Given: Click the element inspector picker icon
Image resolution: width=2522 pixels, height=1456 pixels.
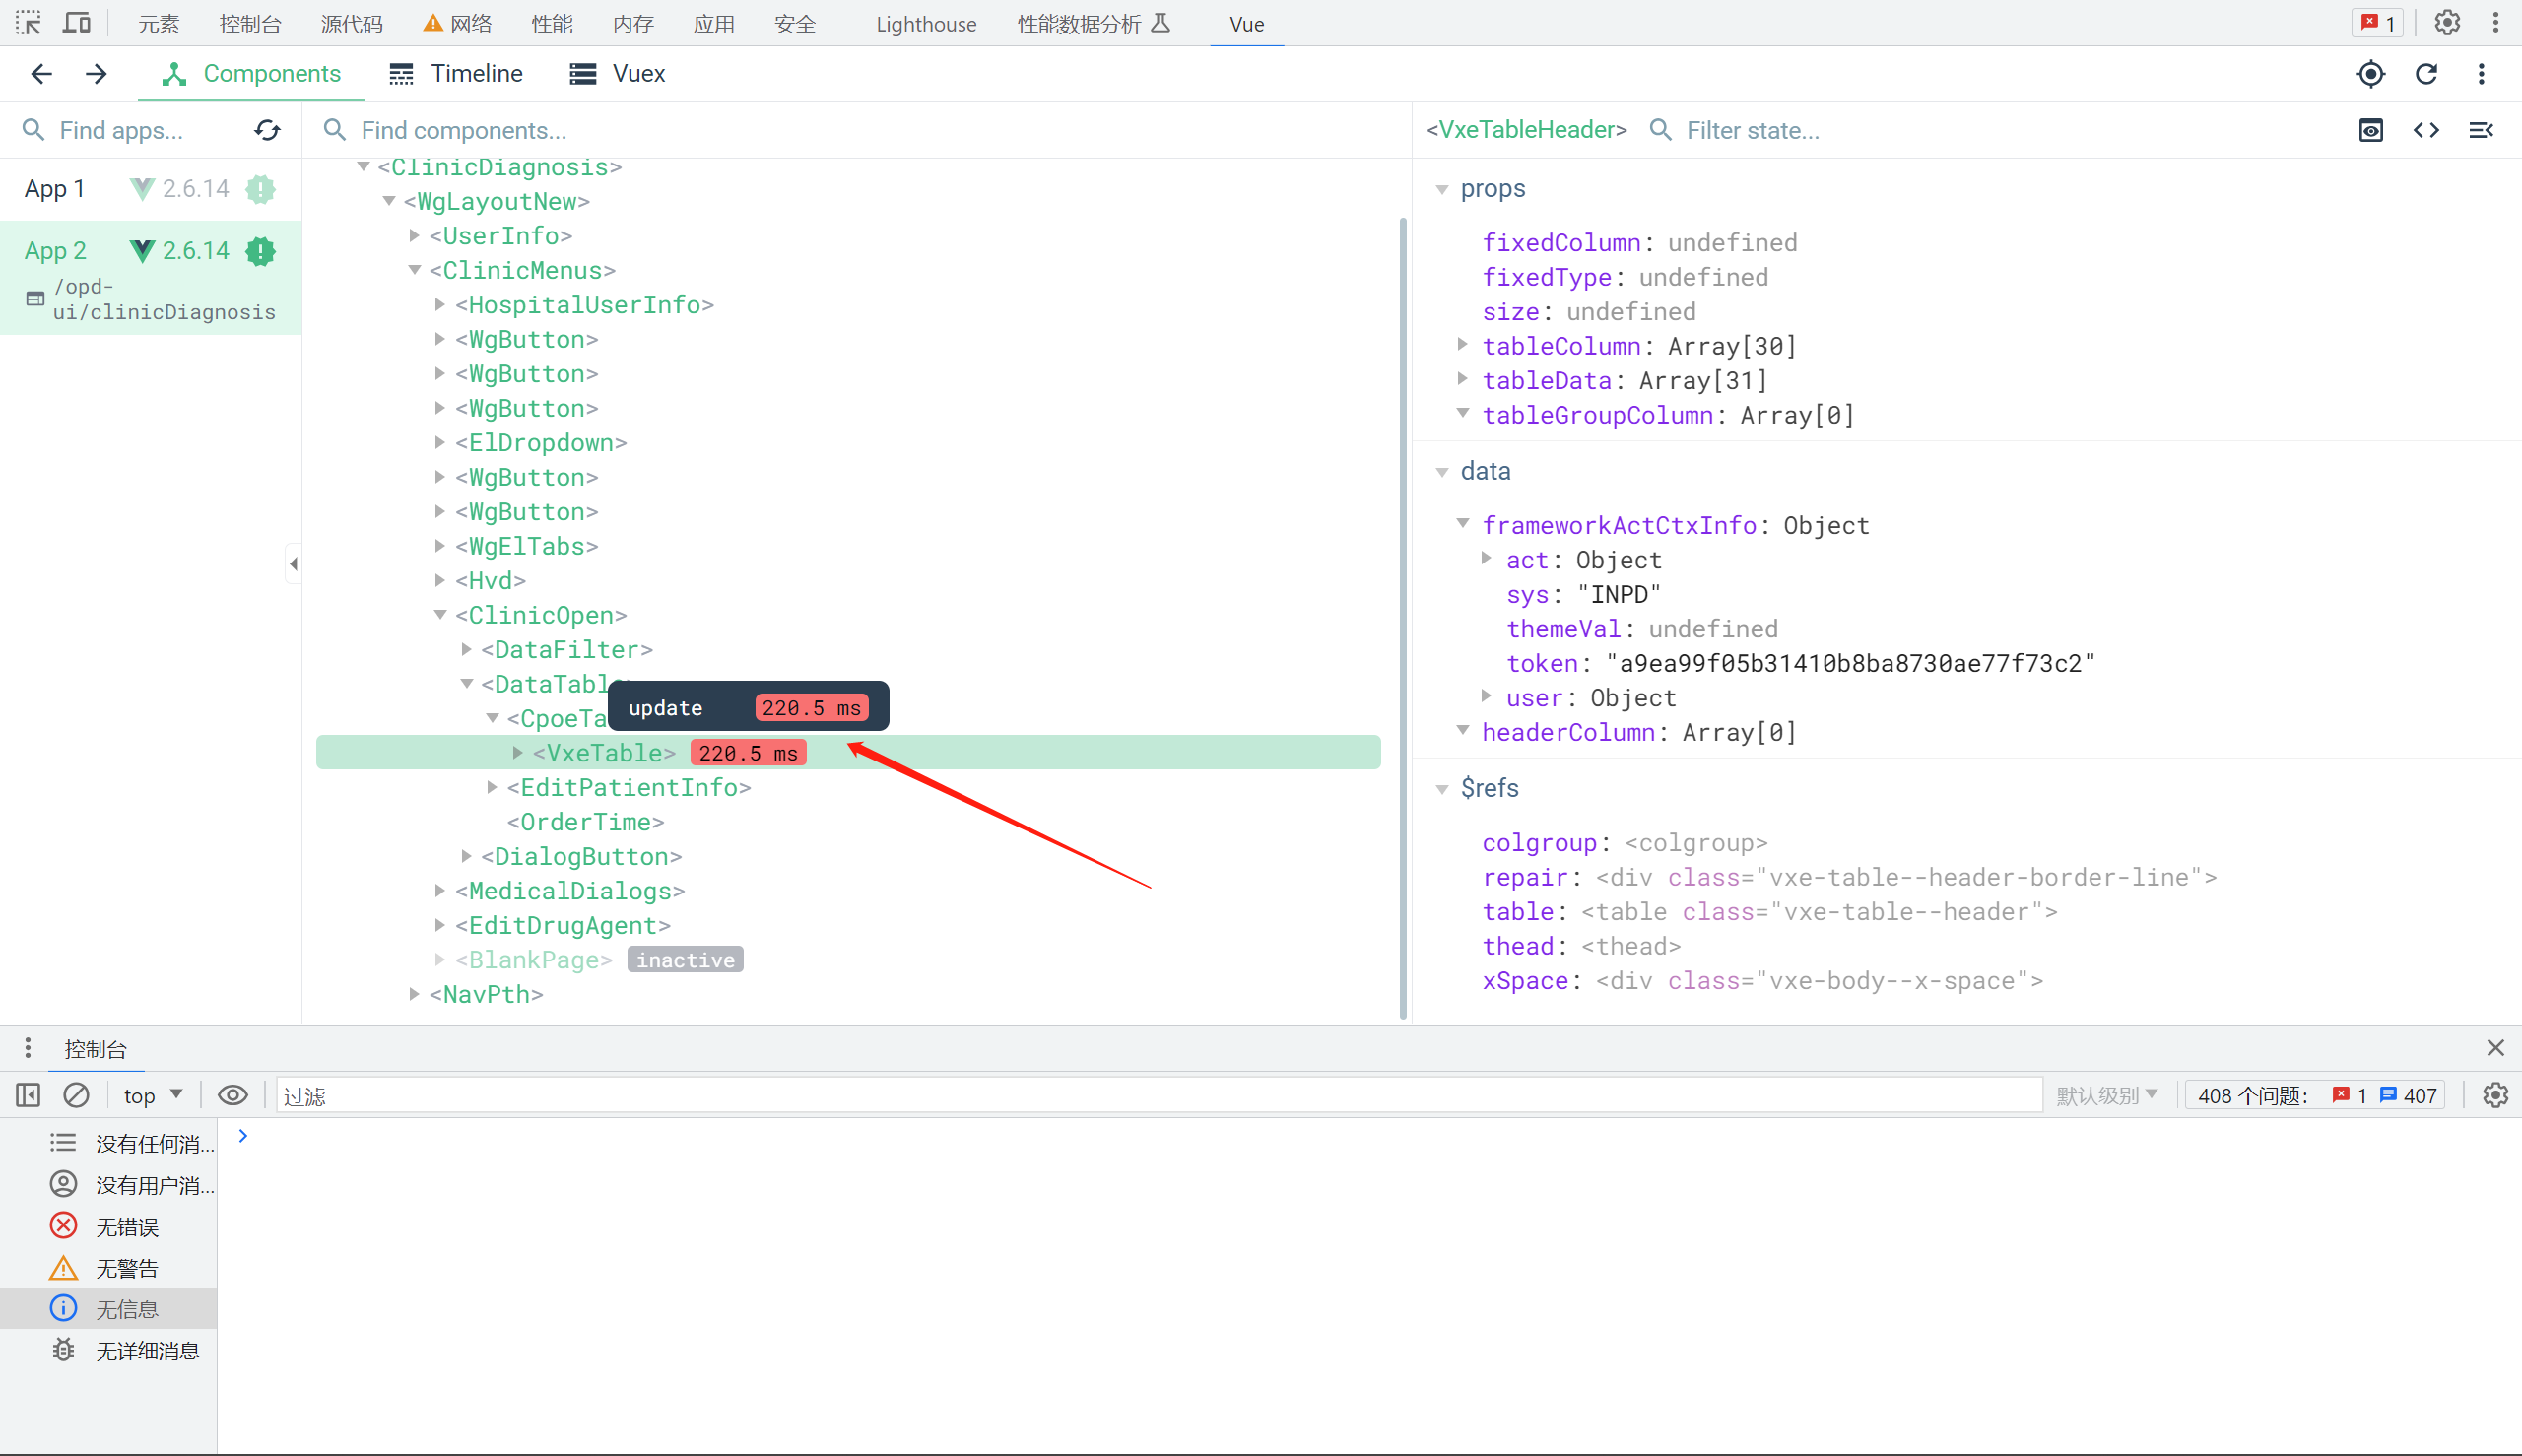Looking at the screenshot, I should click(x=28, y=23).
